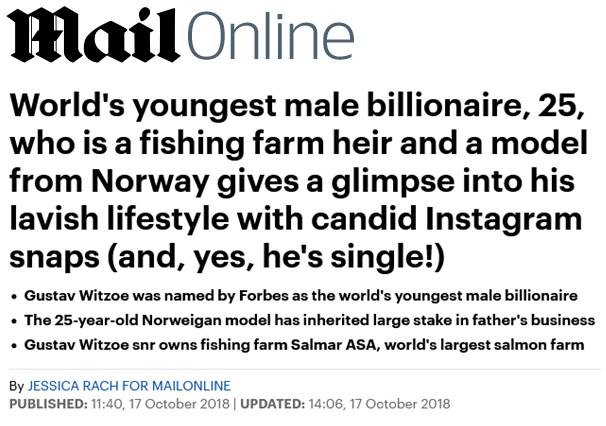
Task: Click the 'Online' word in the masthead
Action: pos(270,38)
